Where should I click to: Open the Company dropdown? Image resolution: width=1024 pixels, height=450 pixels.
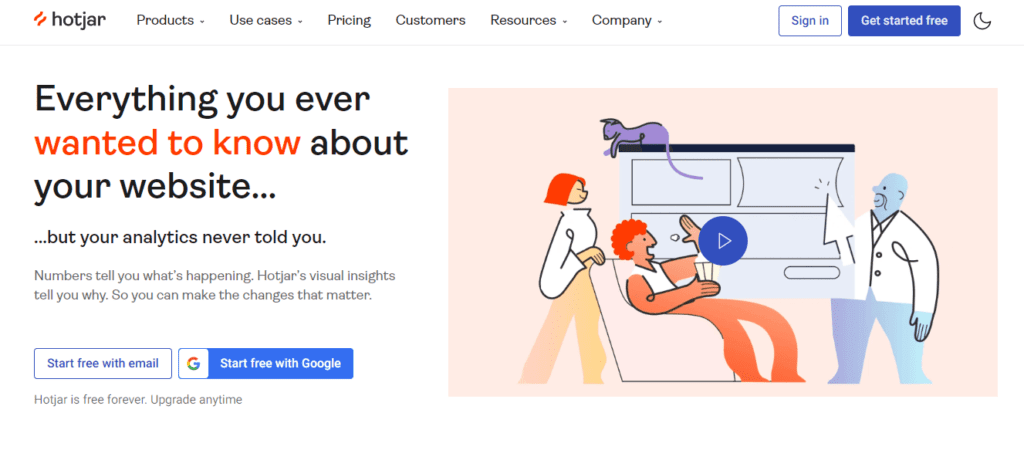(626, 20)
